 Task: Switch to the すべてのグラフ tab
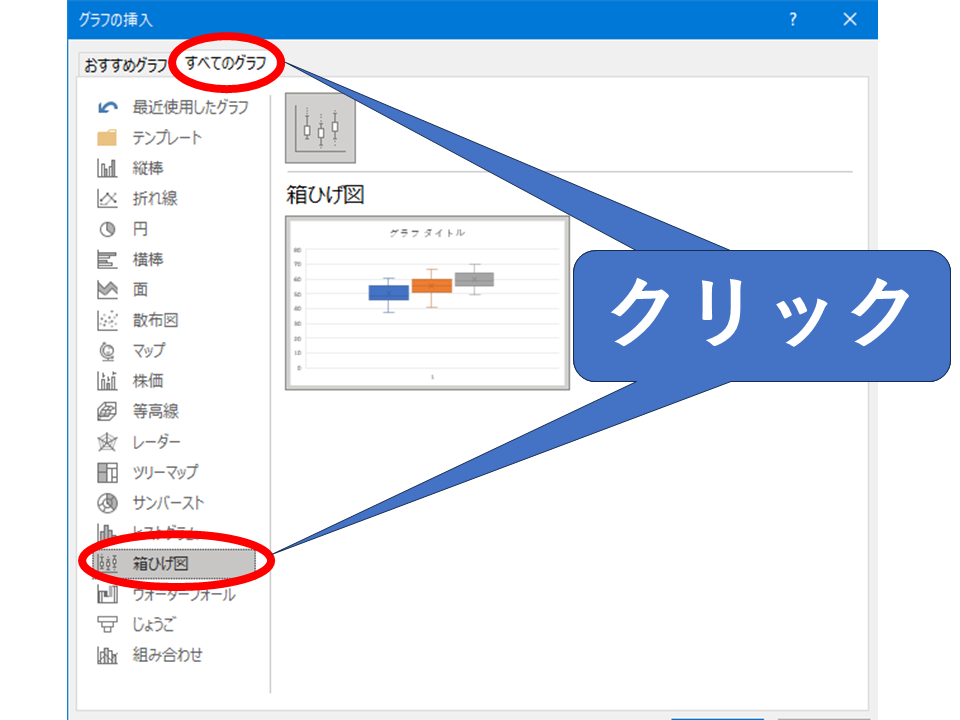(x=226, y=64)
